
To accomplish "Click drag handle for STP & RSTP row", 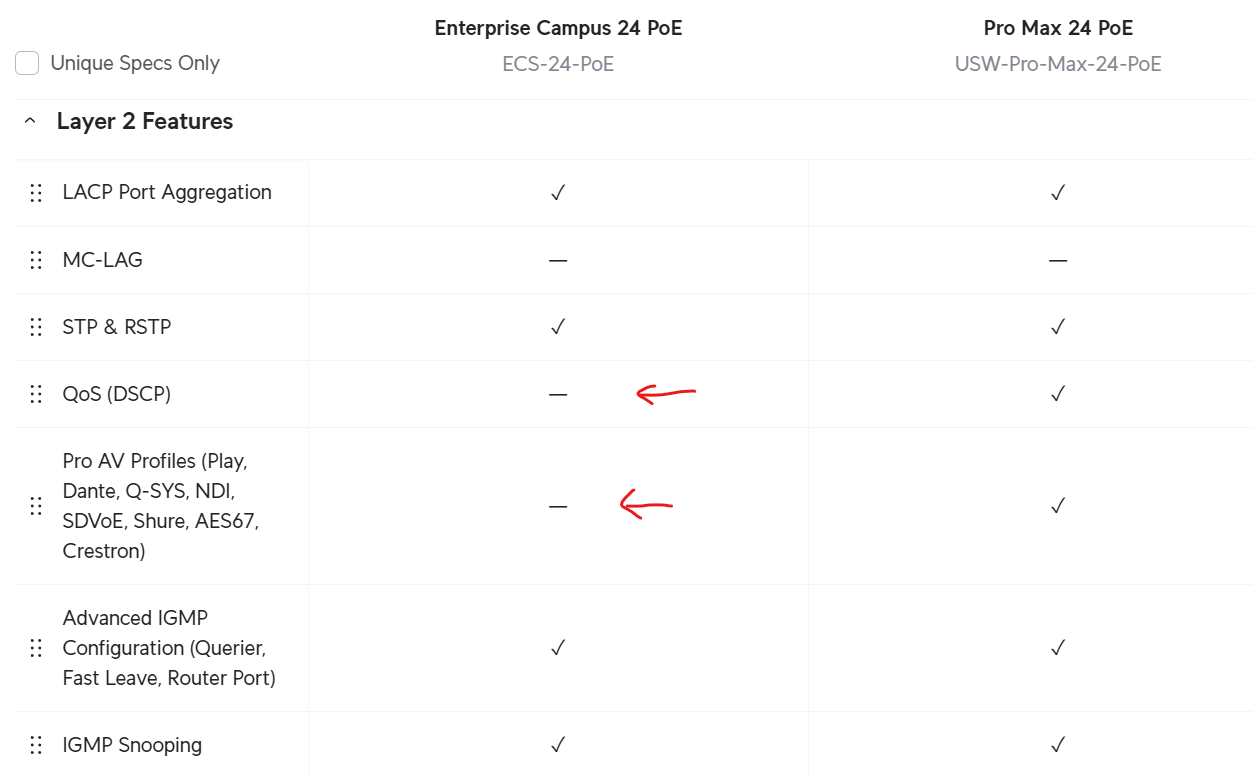I will [x=36, y=327].
